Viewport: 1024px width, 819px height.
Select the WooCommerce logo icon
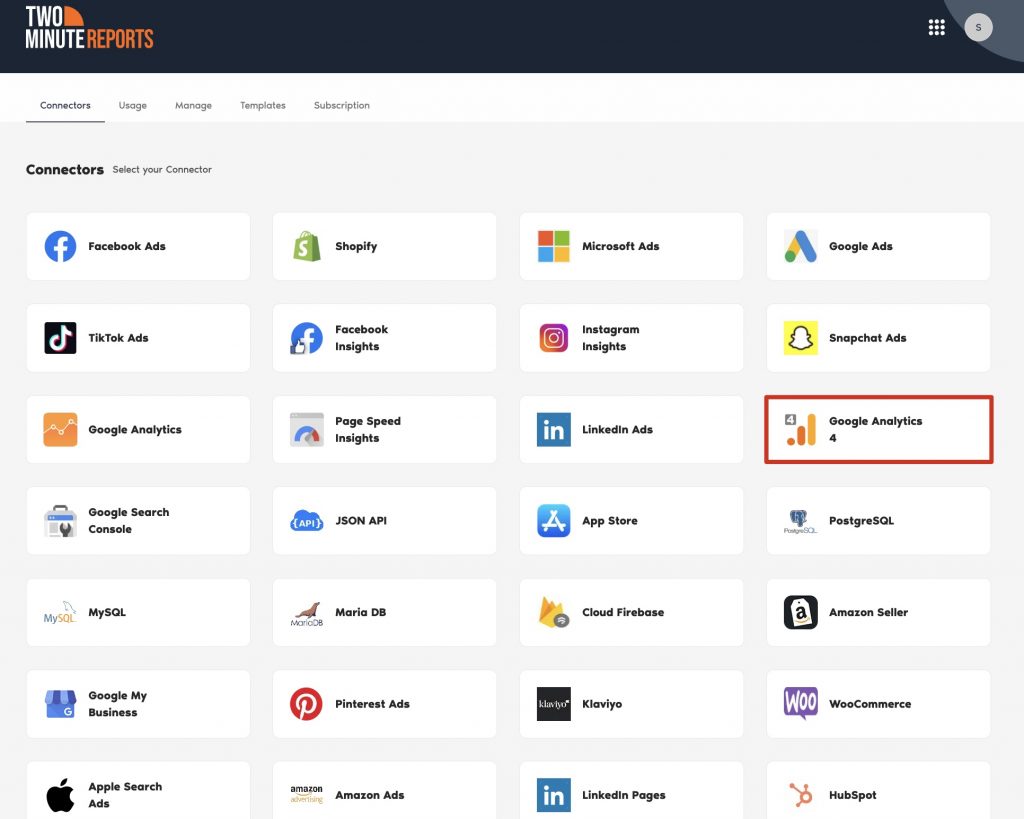(x=800, y=704)
